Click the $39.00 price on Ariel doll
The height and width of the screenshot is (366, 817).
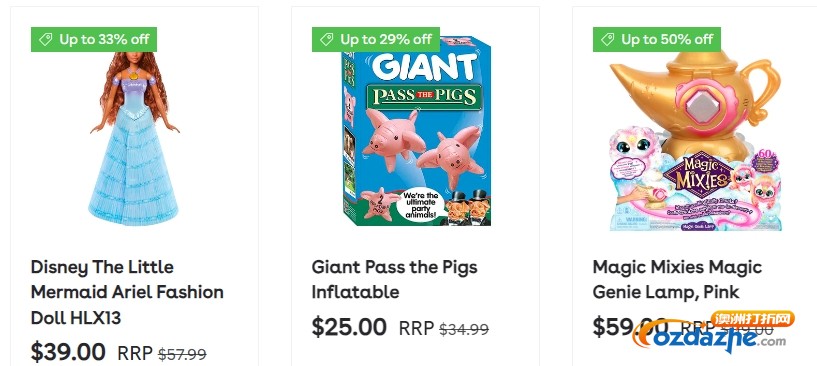pyautogui.click(x=68, y=352)
